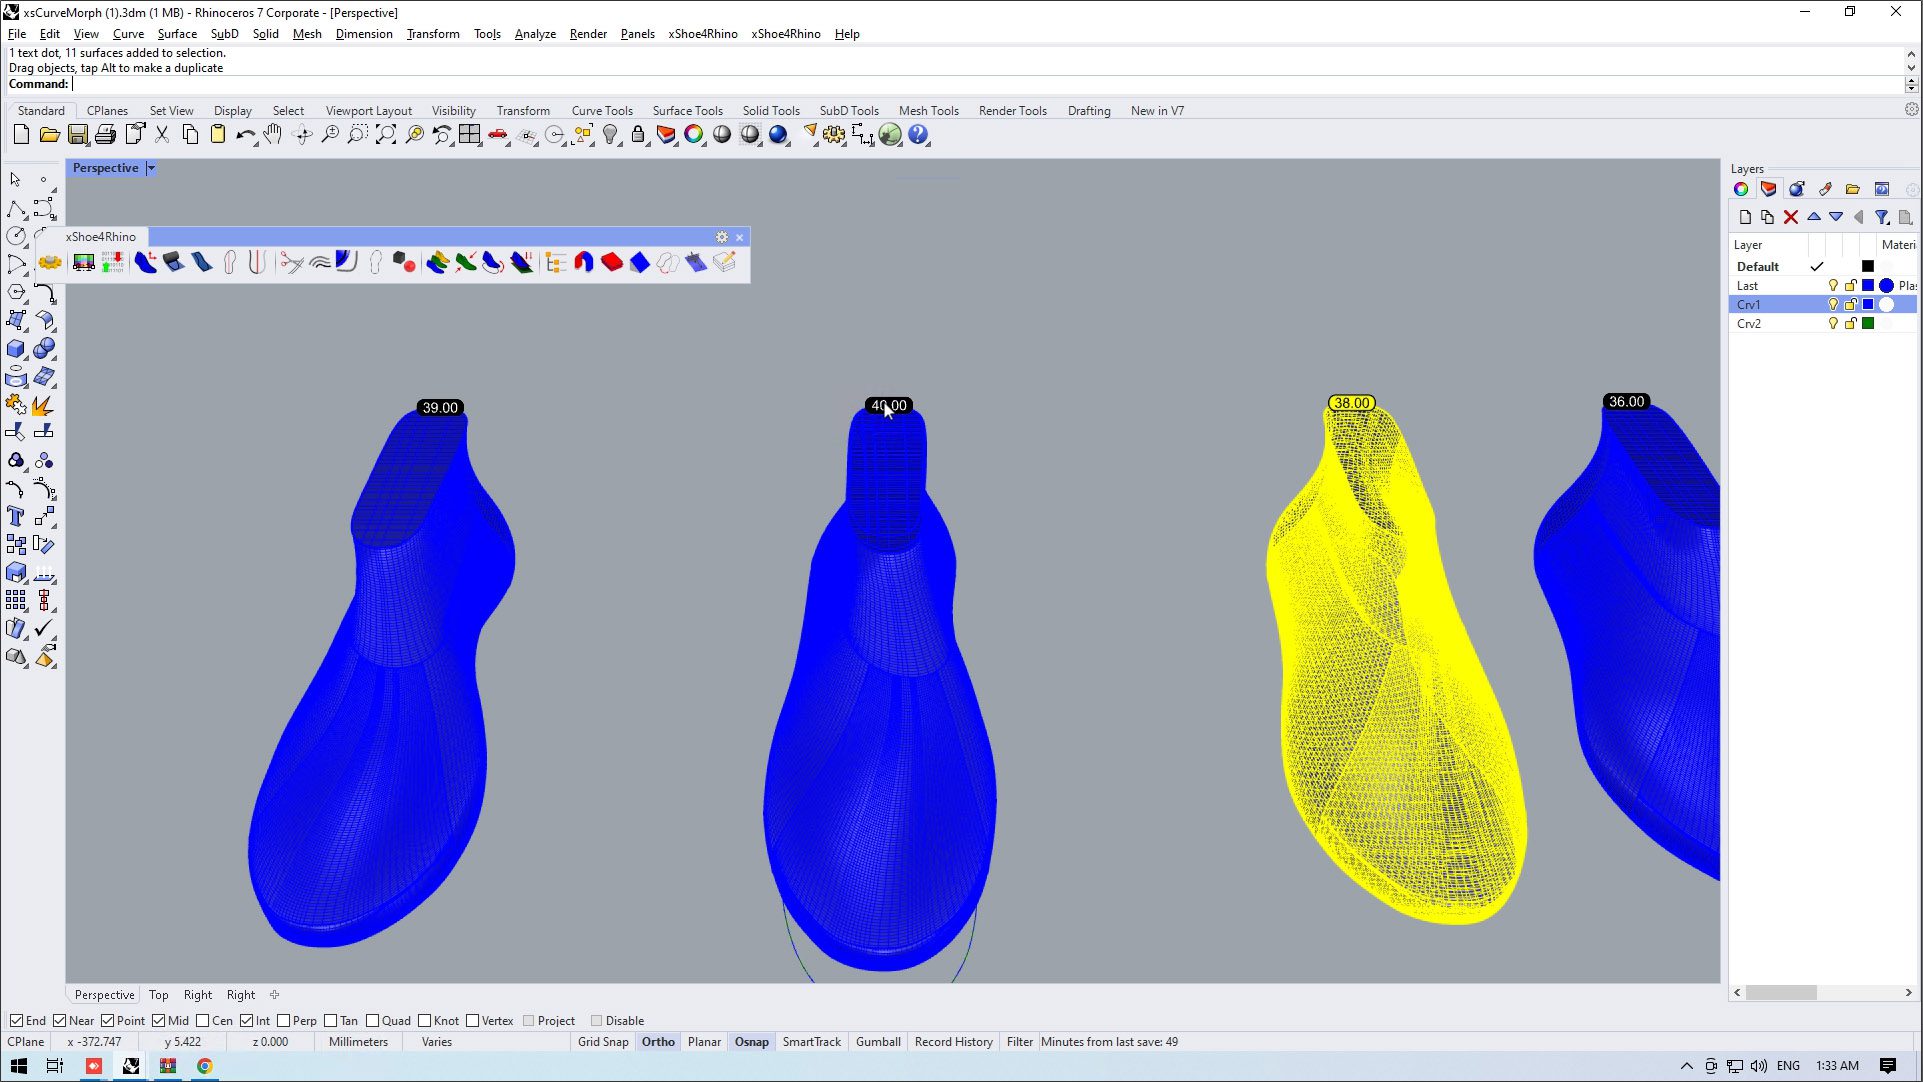
Task: Click the Undo arrow icon
Action: 245,135
